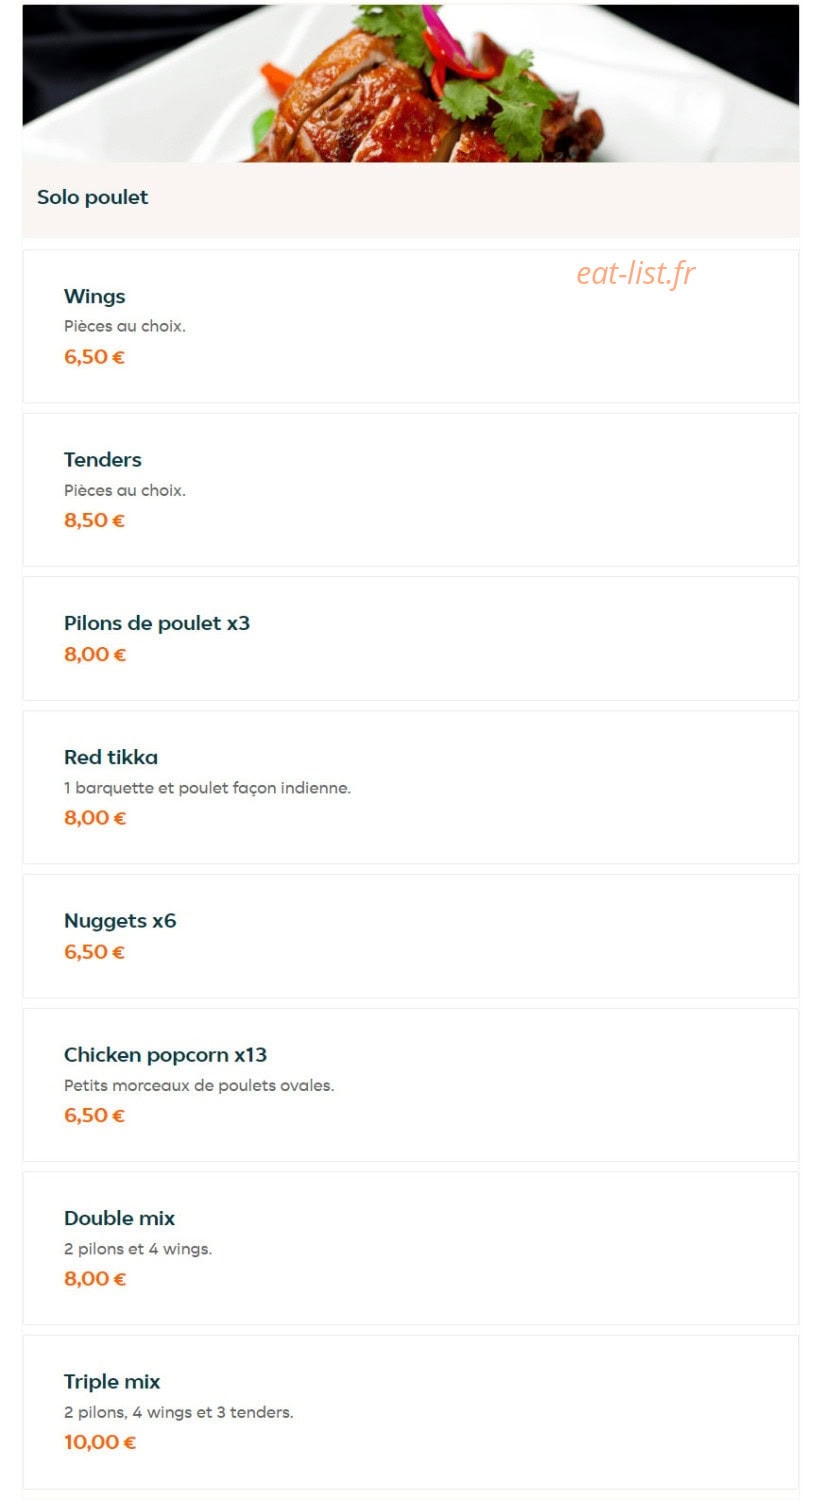Open the Double mix item
819x1500 pixels.
pyautogui.click(x=410, y=1248)
